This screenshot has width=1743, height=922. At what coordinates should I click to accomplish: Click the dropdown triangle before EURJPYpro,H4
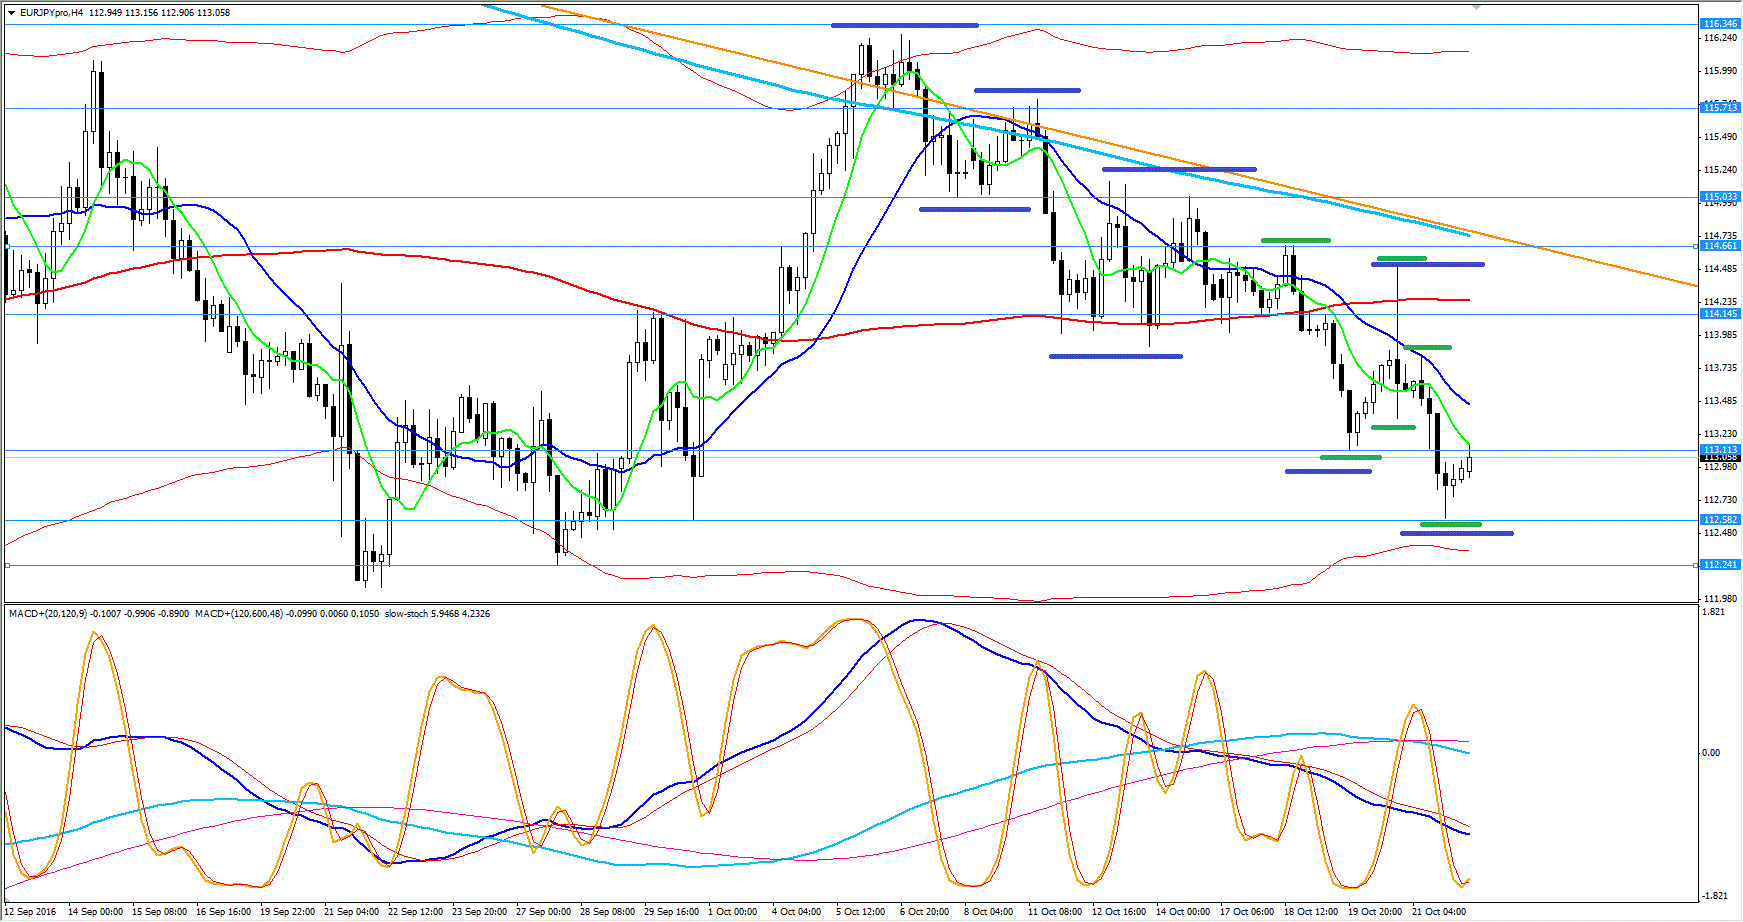click(11, 13)
